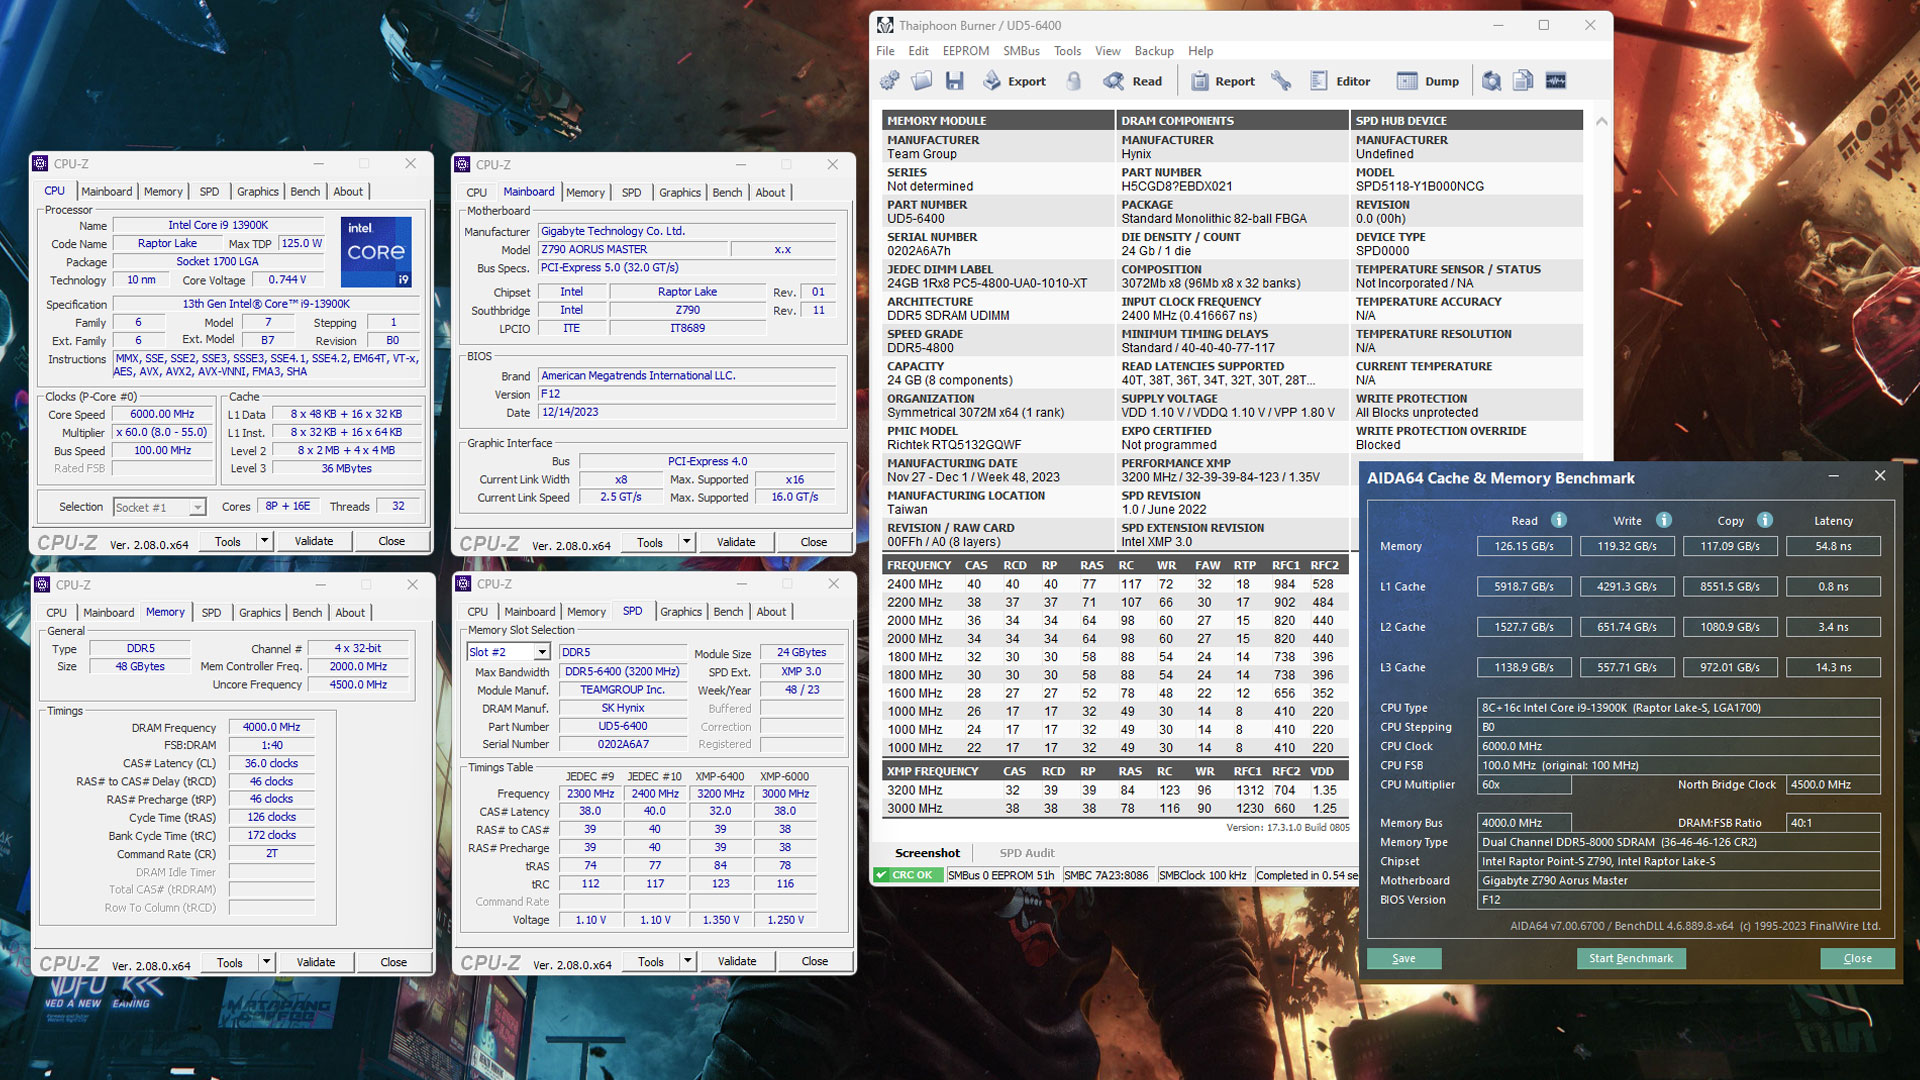Click the wrench icon in Thaiphoon Burner toolbar
This screenshot has height=1080, width=1920.
[1281, 81]
